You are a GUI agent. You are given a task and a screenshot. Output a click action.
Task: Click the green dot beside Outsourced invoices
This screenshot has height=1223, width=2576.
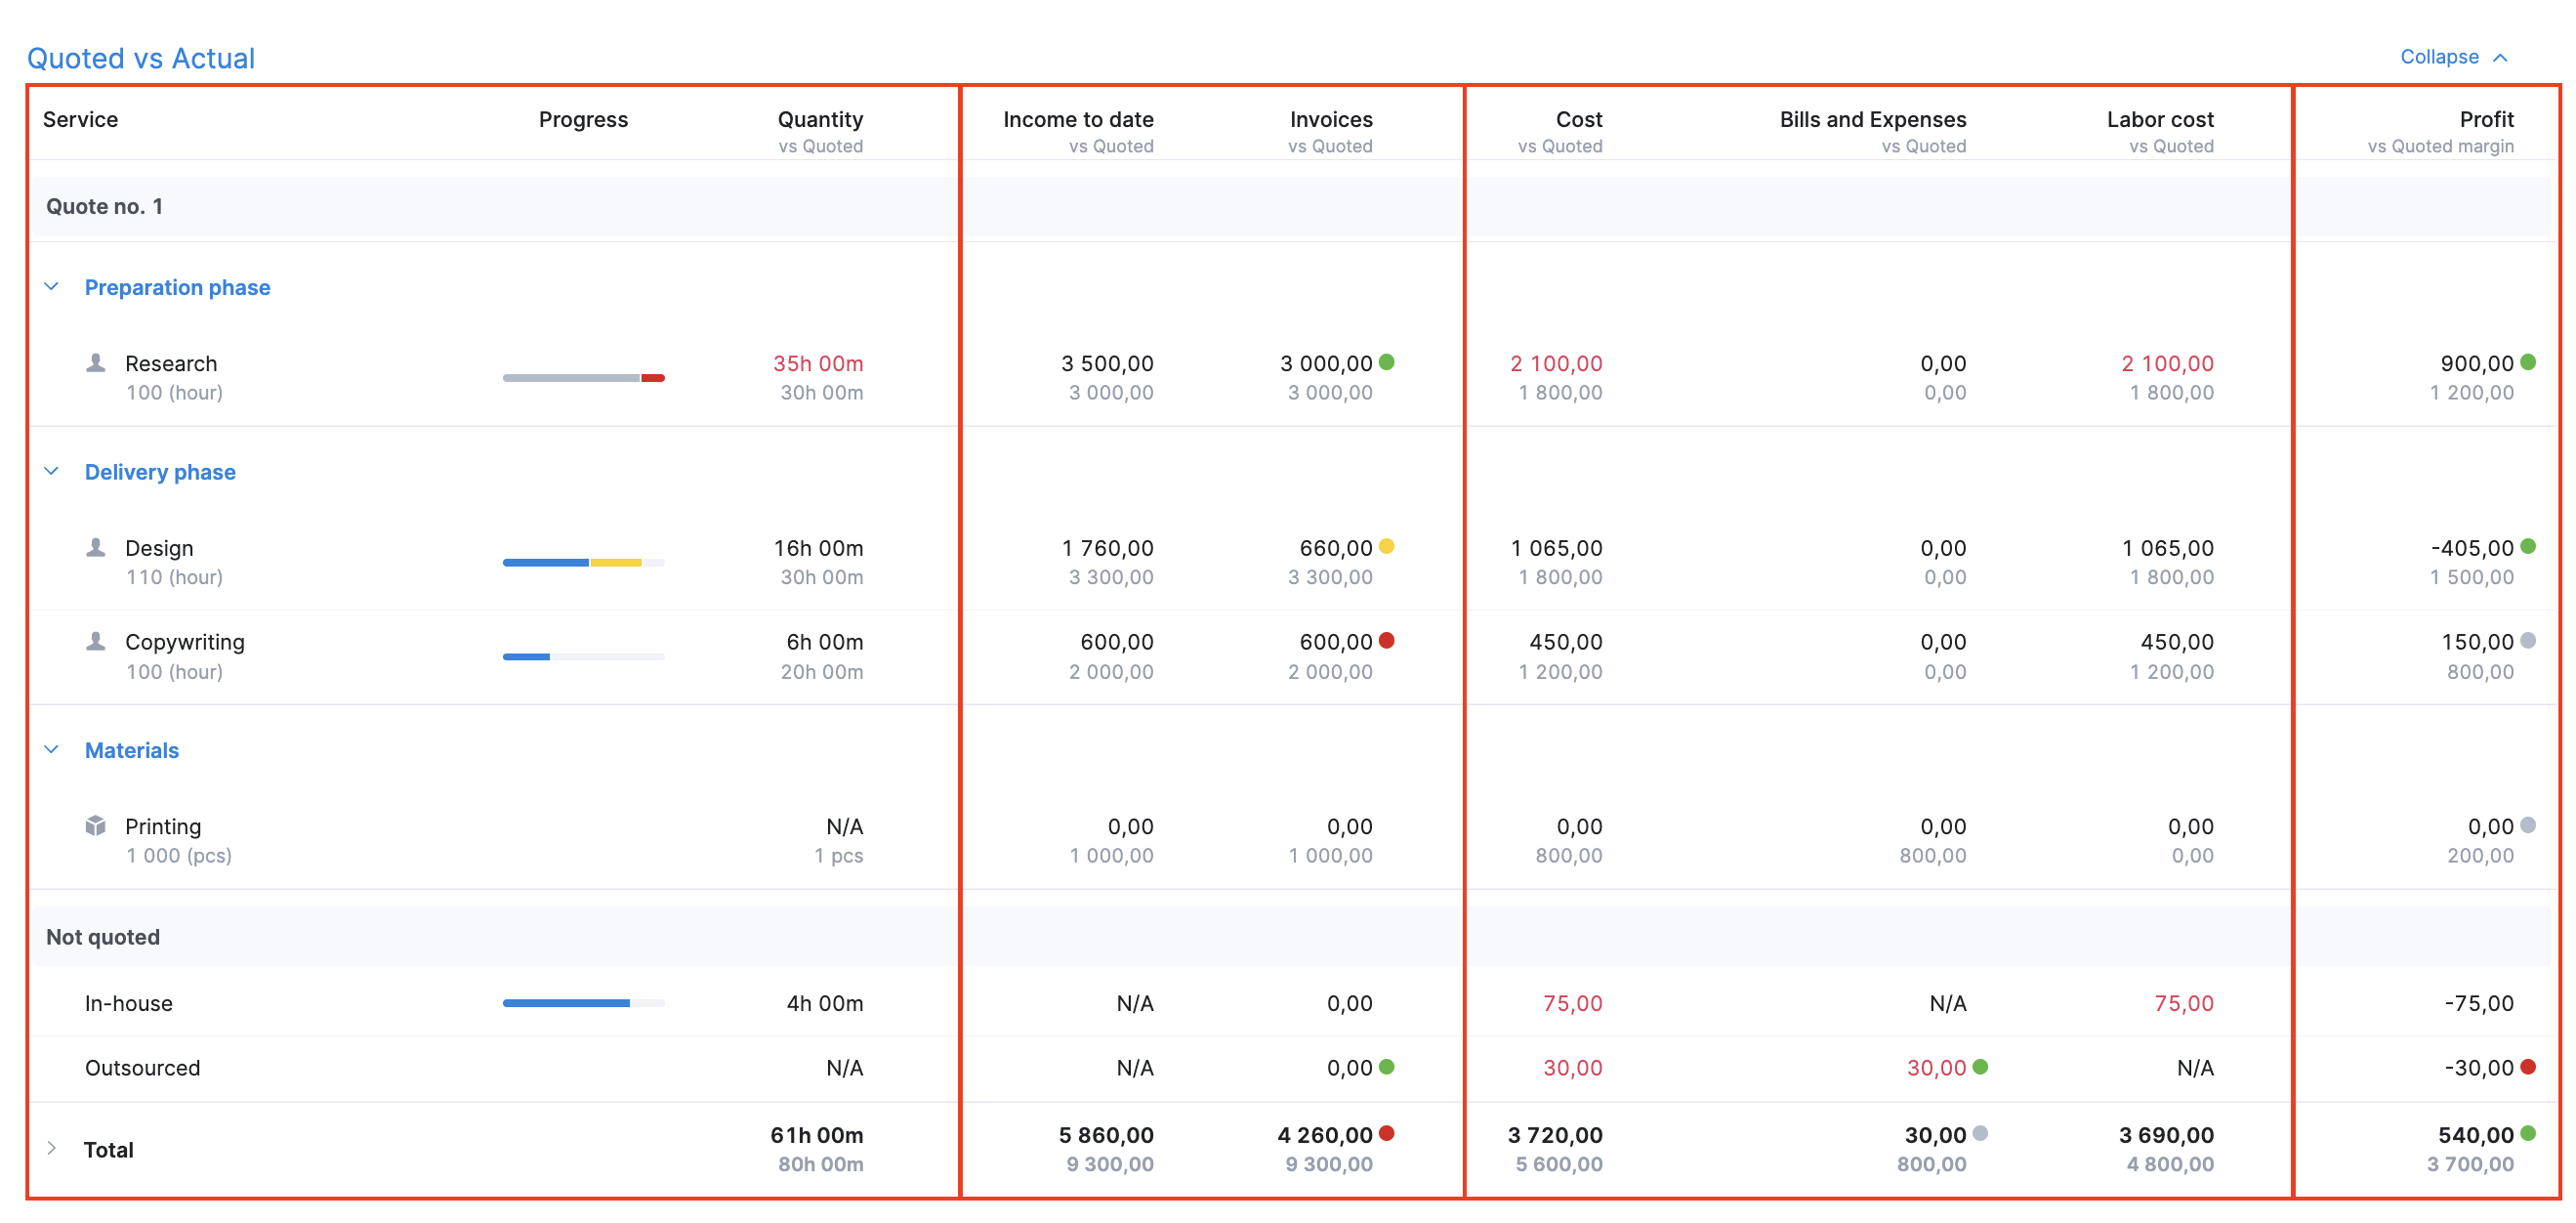(x=1387, y=1066)
